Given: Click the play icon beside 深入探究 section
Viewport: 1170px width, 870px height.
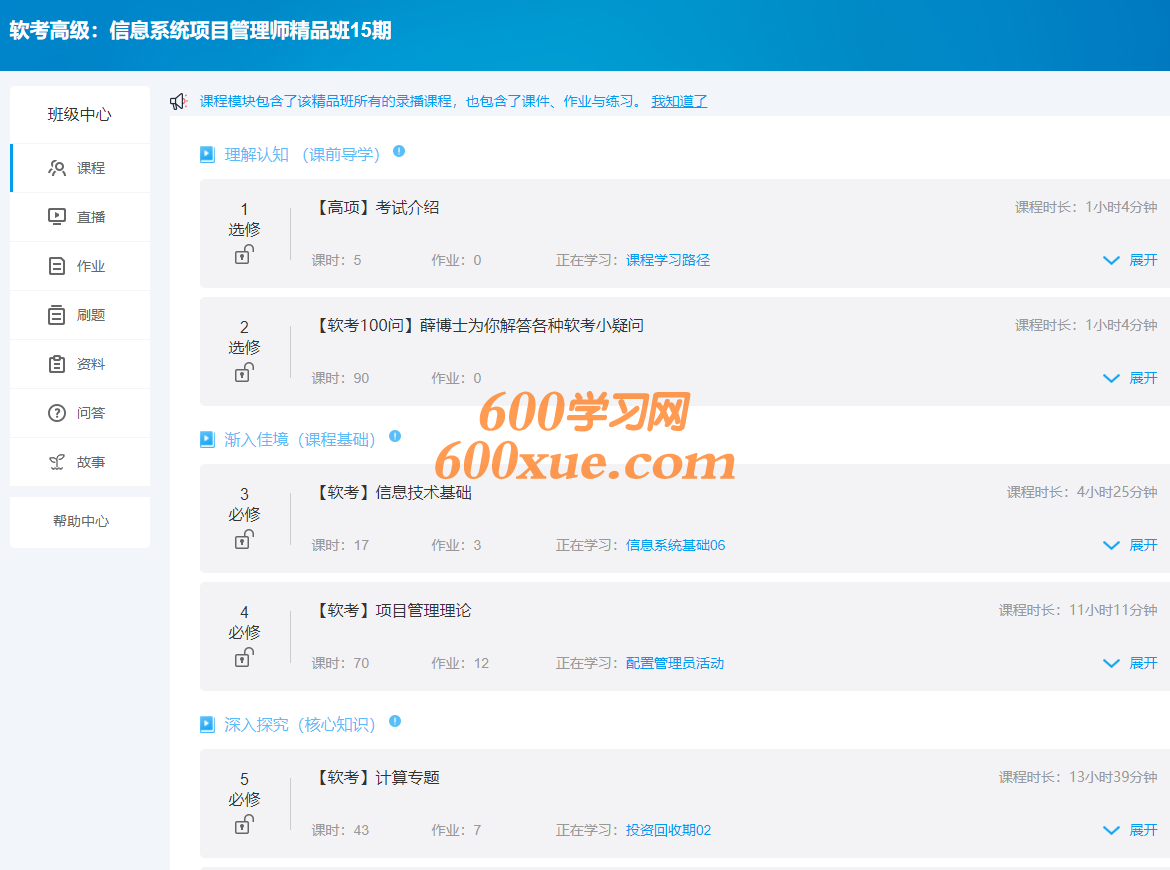Looking at the screenshot, I should pyautogui.click(x=207, y=725).
